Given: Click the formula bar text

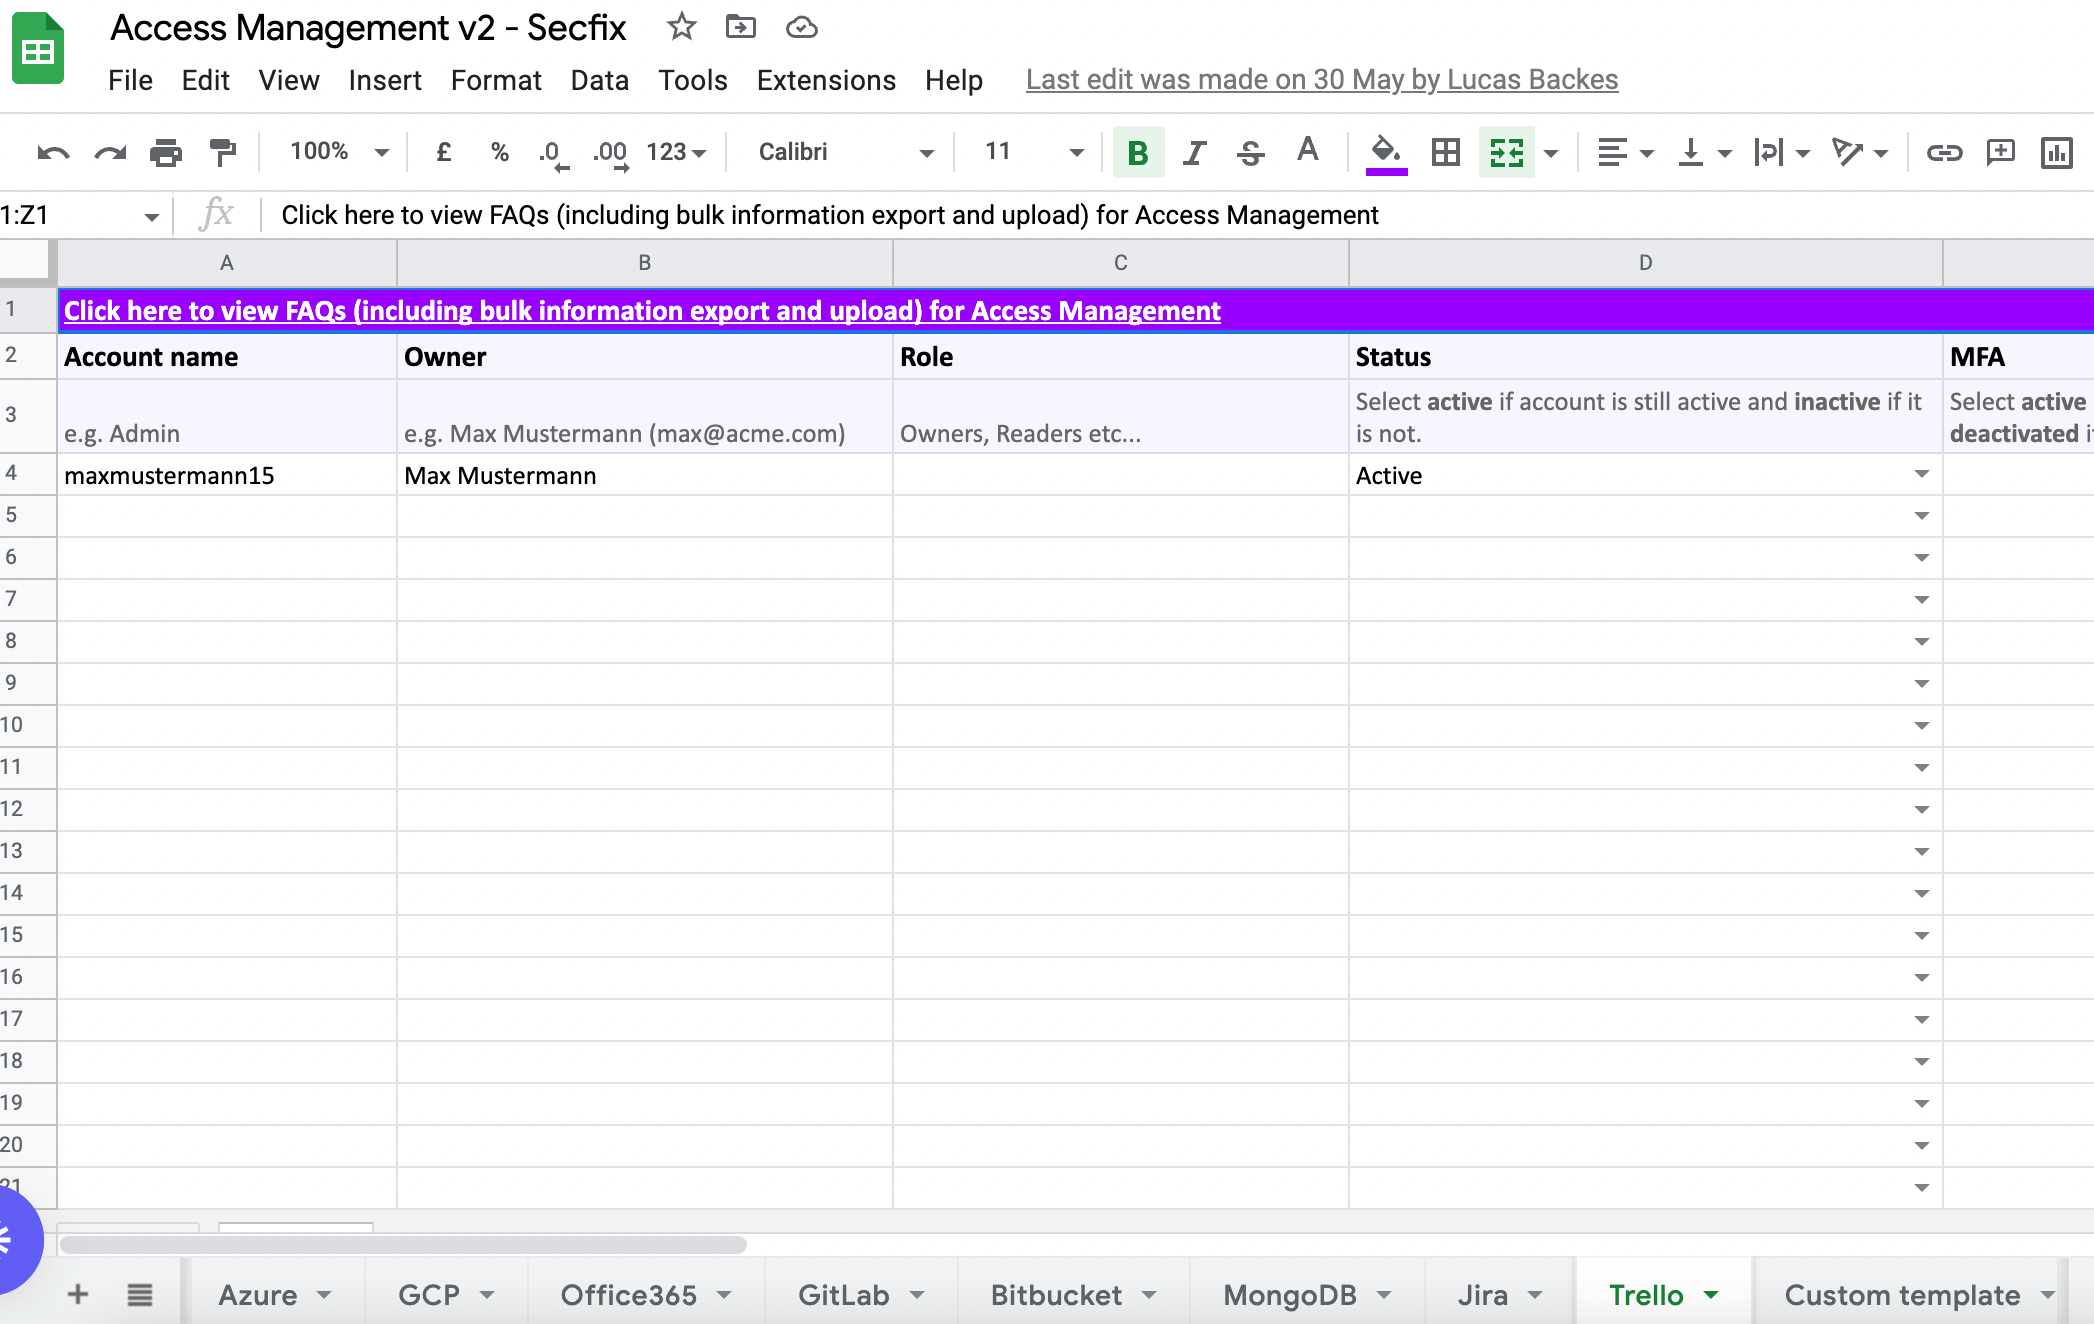Looking at the screenshot, I should click(830, 215).
